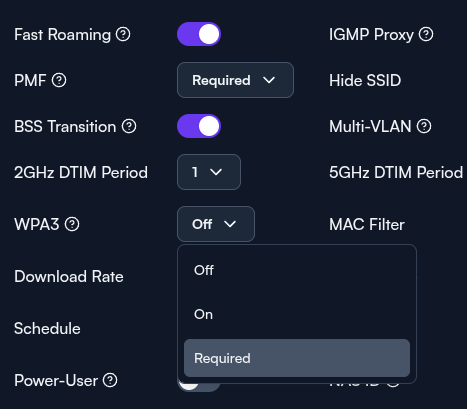The width and height of the screenshot is (467, 409).
Task: Disable the Fast Roaming toggle
Action: click(199, 34)
